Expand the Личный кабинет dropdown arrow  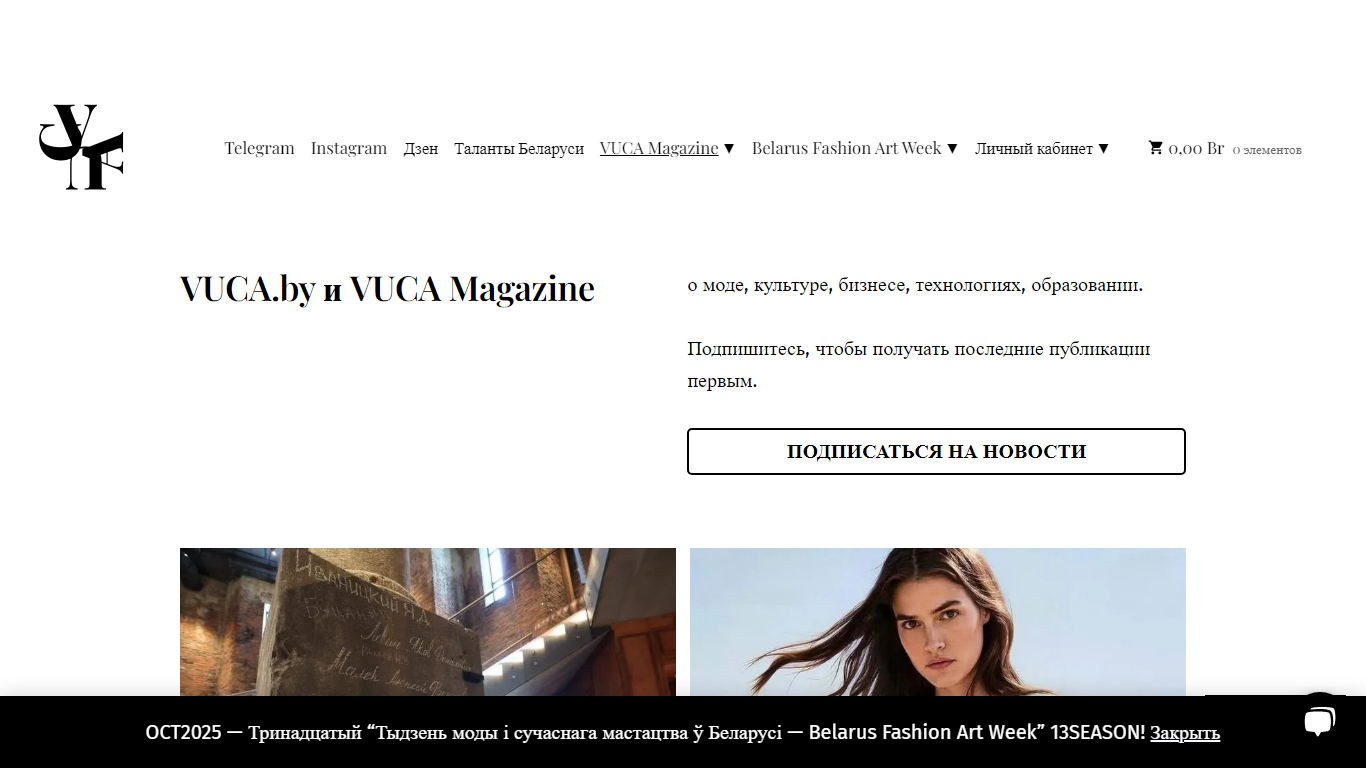point(1103,148)
